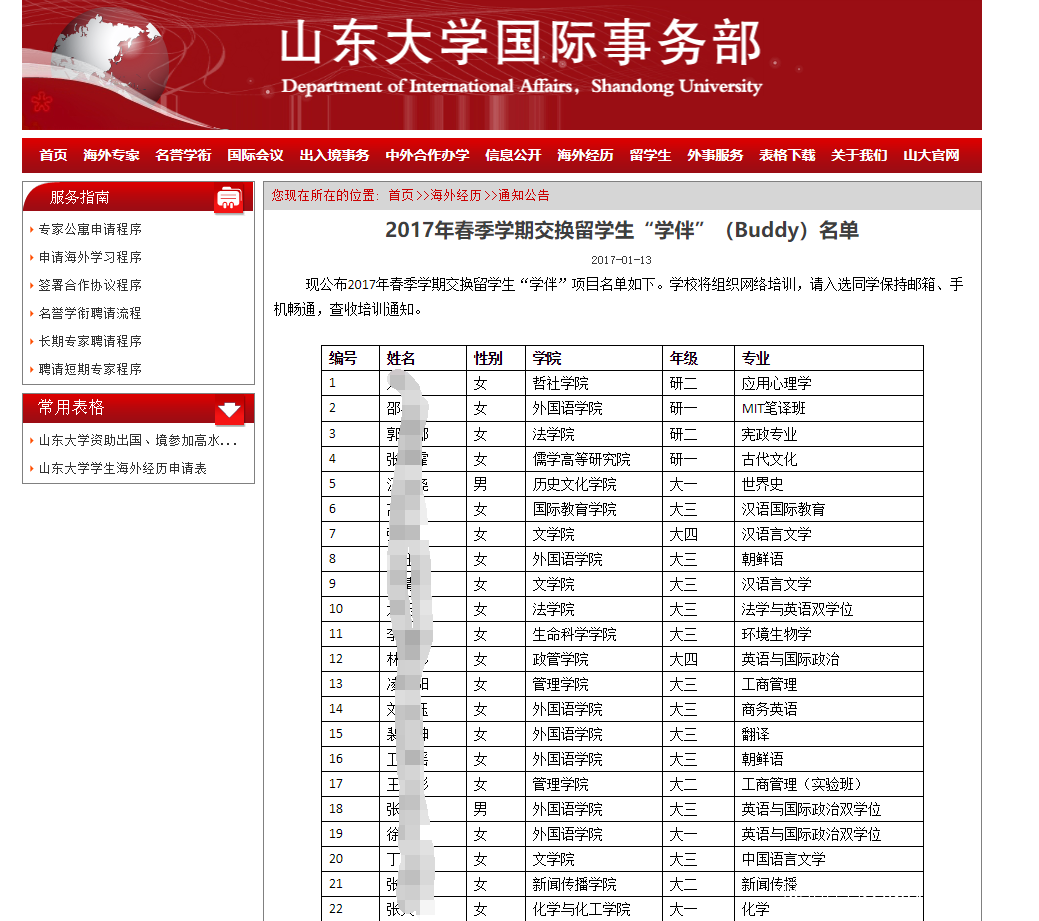This screenshot has height=921, width=1039.
Task: Open 申请海外学习程序 sidebar link
Action: [x=90, y=257]
